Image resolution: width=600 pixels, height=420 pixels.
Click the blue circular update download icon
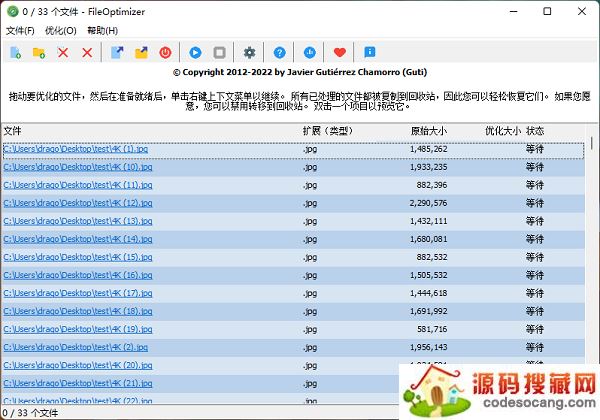[x=310, y=52]
